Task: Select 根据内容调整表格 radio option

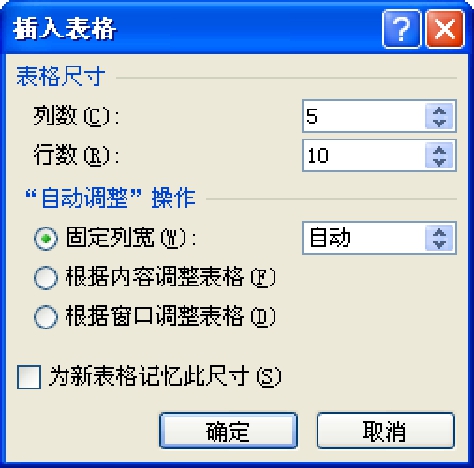Action: (x=46, y=277)
